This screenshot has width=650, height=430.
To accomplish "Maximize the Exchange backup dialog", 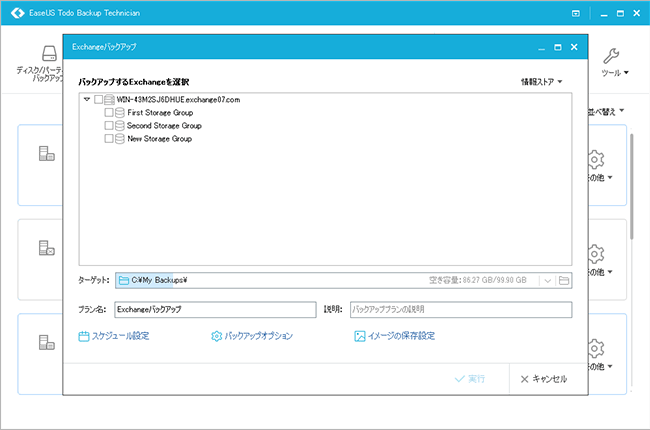I will pos(558,47).
